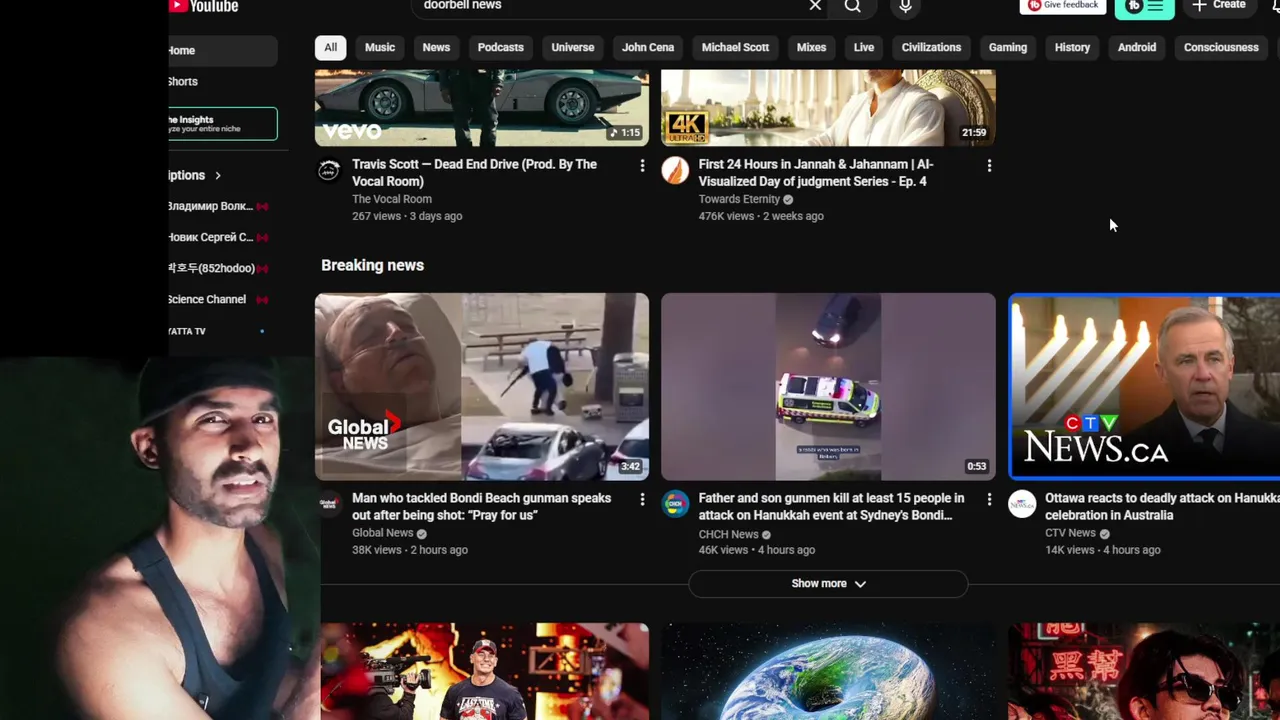Open the Global News channel avatar

tap(329, 504)
